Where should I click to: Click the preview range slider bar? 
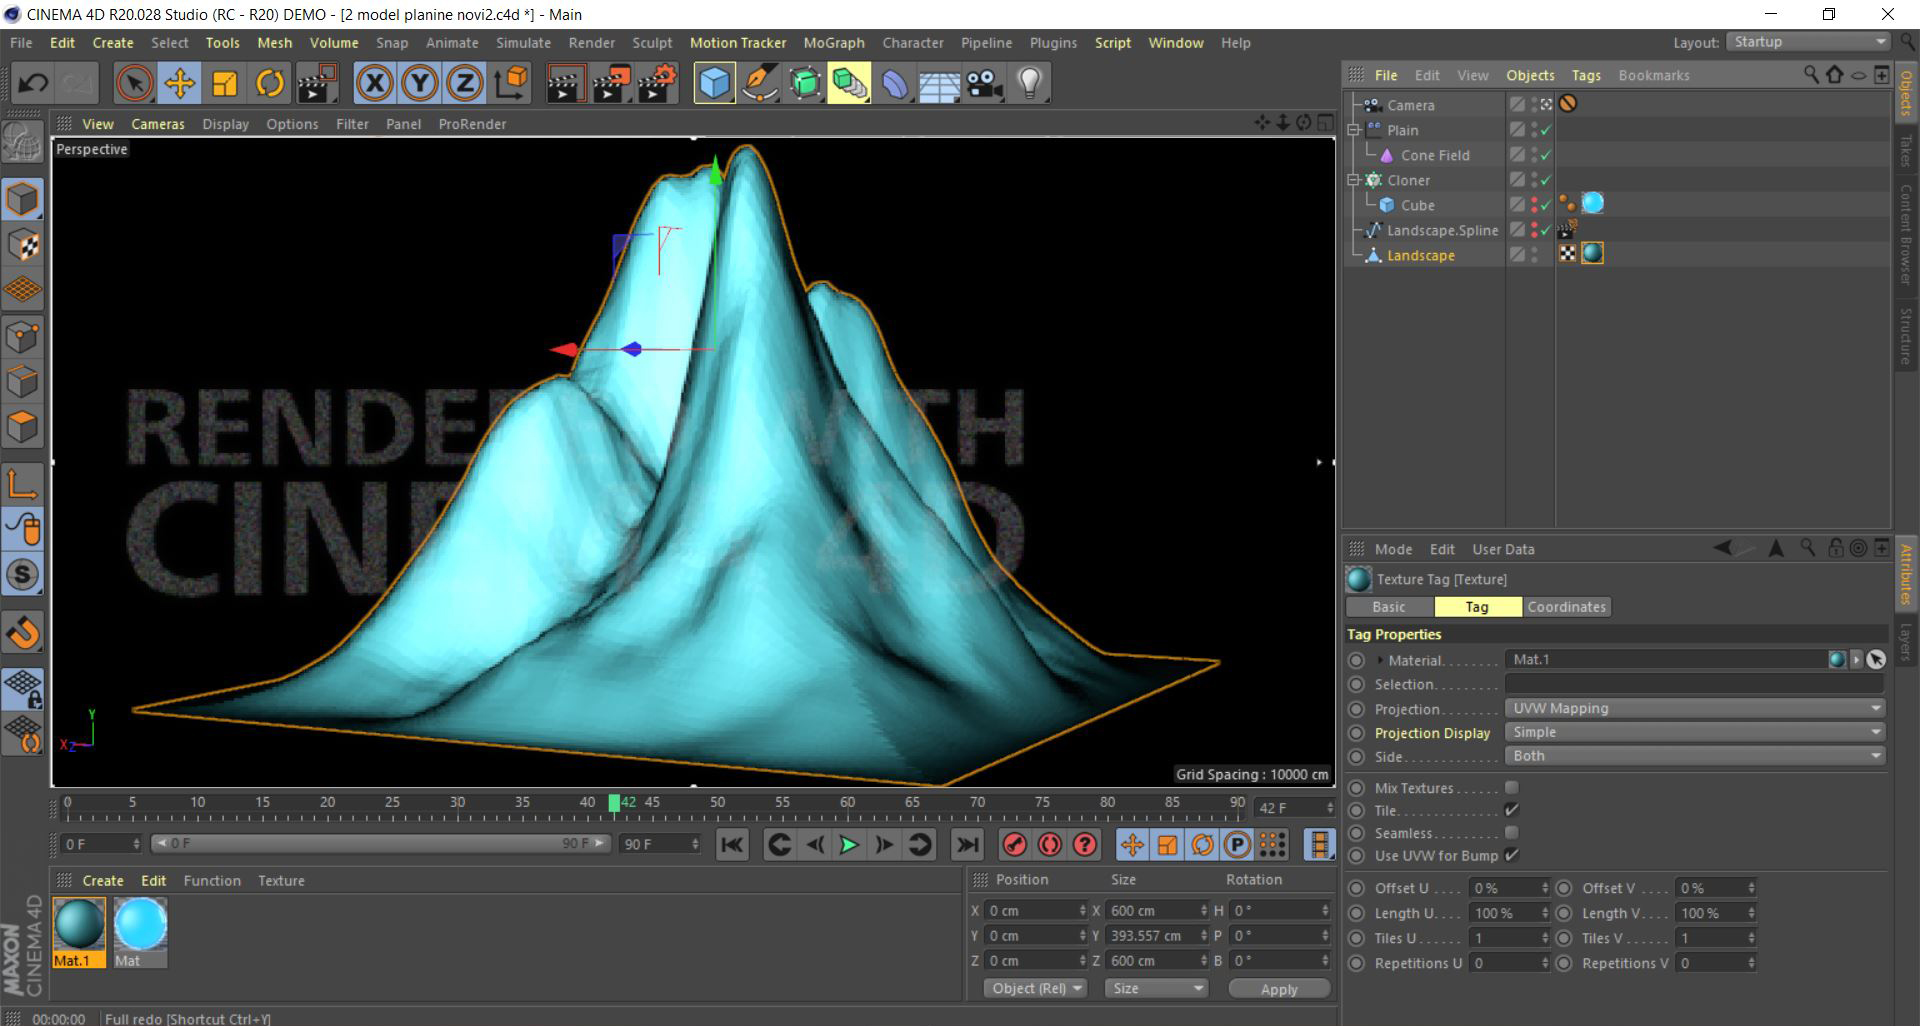coord(380,844)
